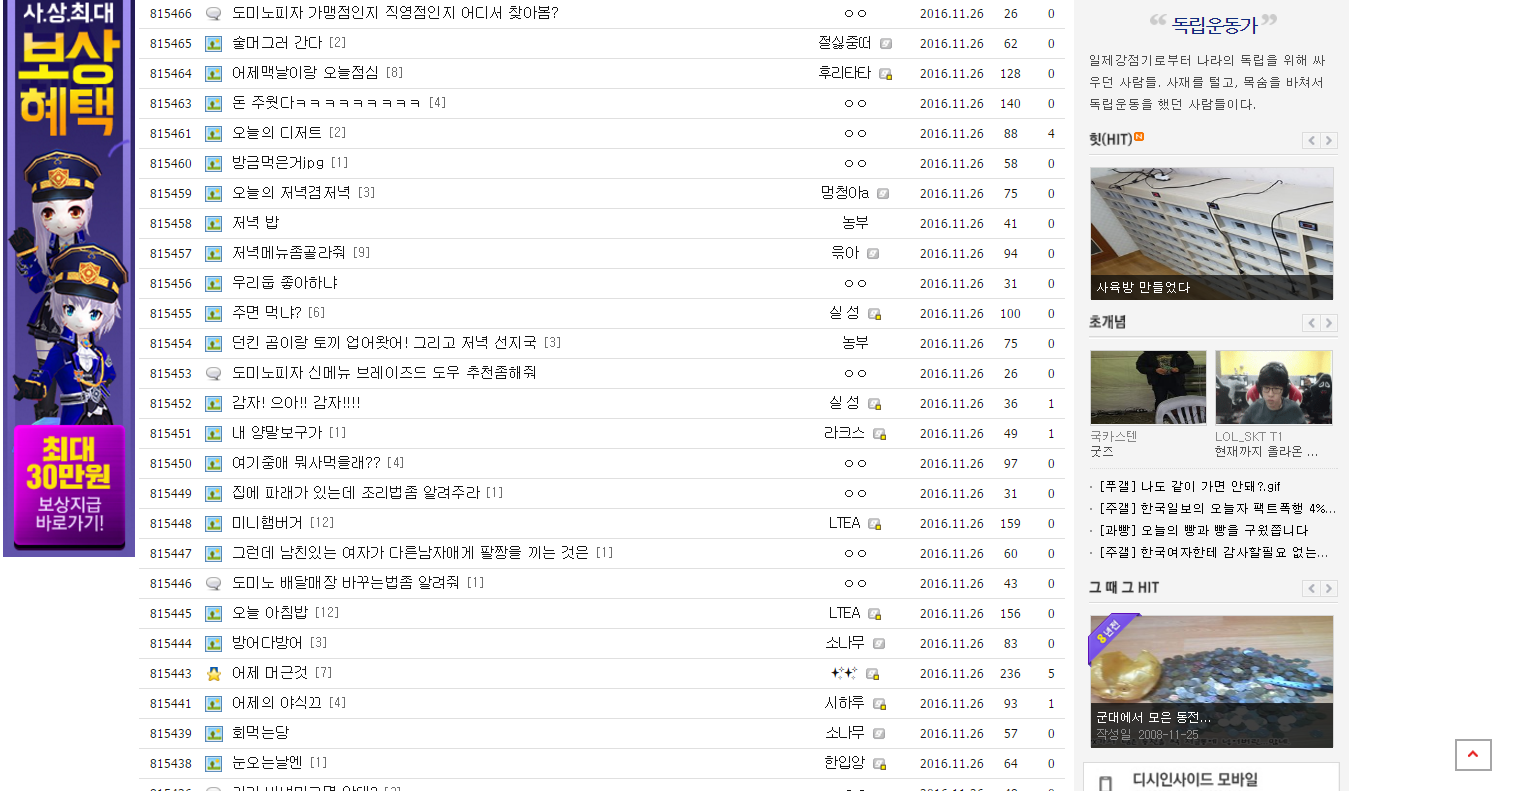The image size is (1518, 791).
Task: Click speech bubble icon of post 815466
Action: tap(213, 14)
